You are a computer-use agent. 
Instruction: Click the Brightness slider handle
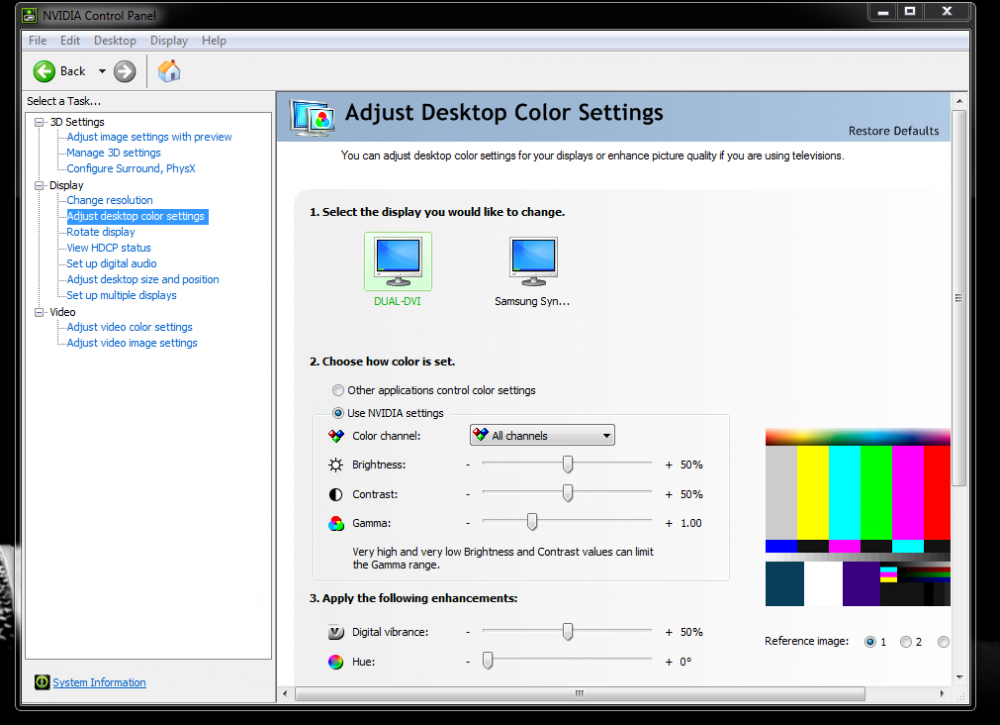pyautogui.click(x=568, y=465)
